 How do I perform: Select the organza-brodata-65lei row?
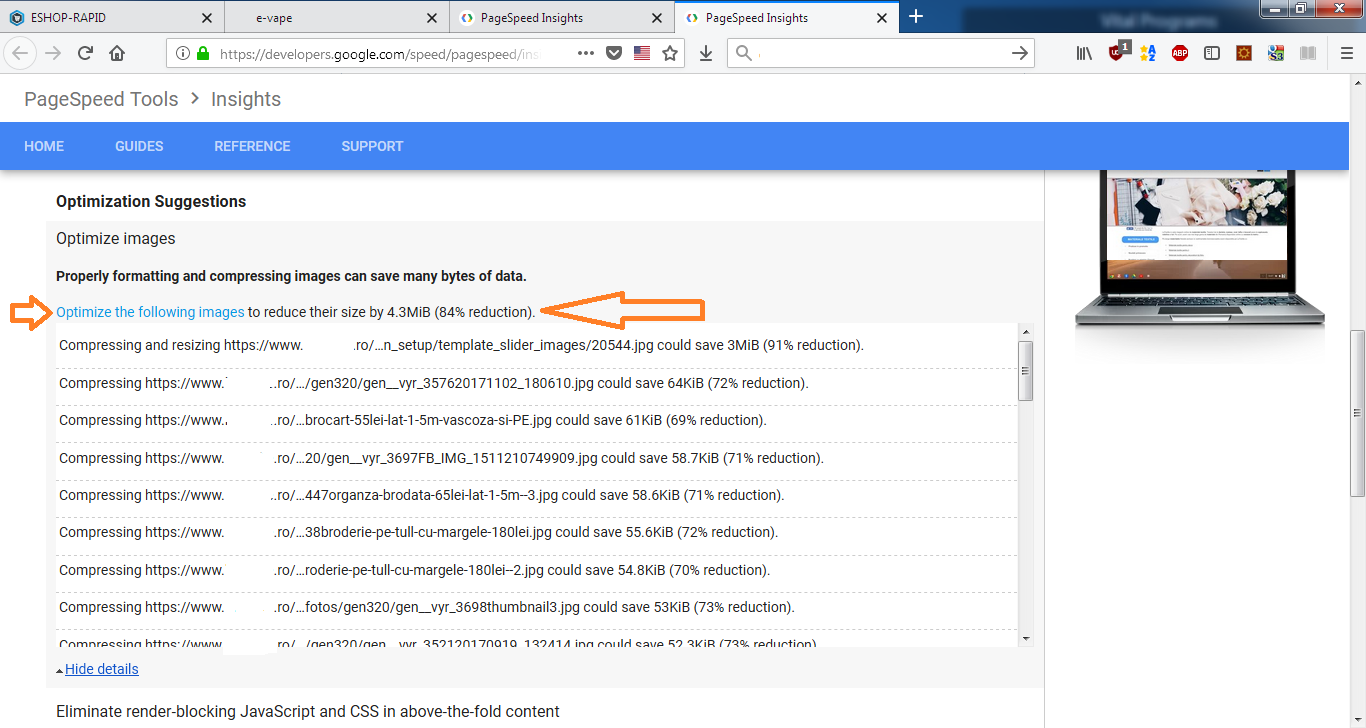(537, 495)
